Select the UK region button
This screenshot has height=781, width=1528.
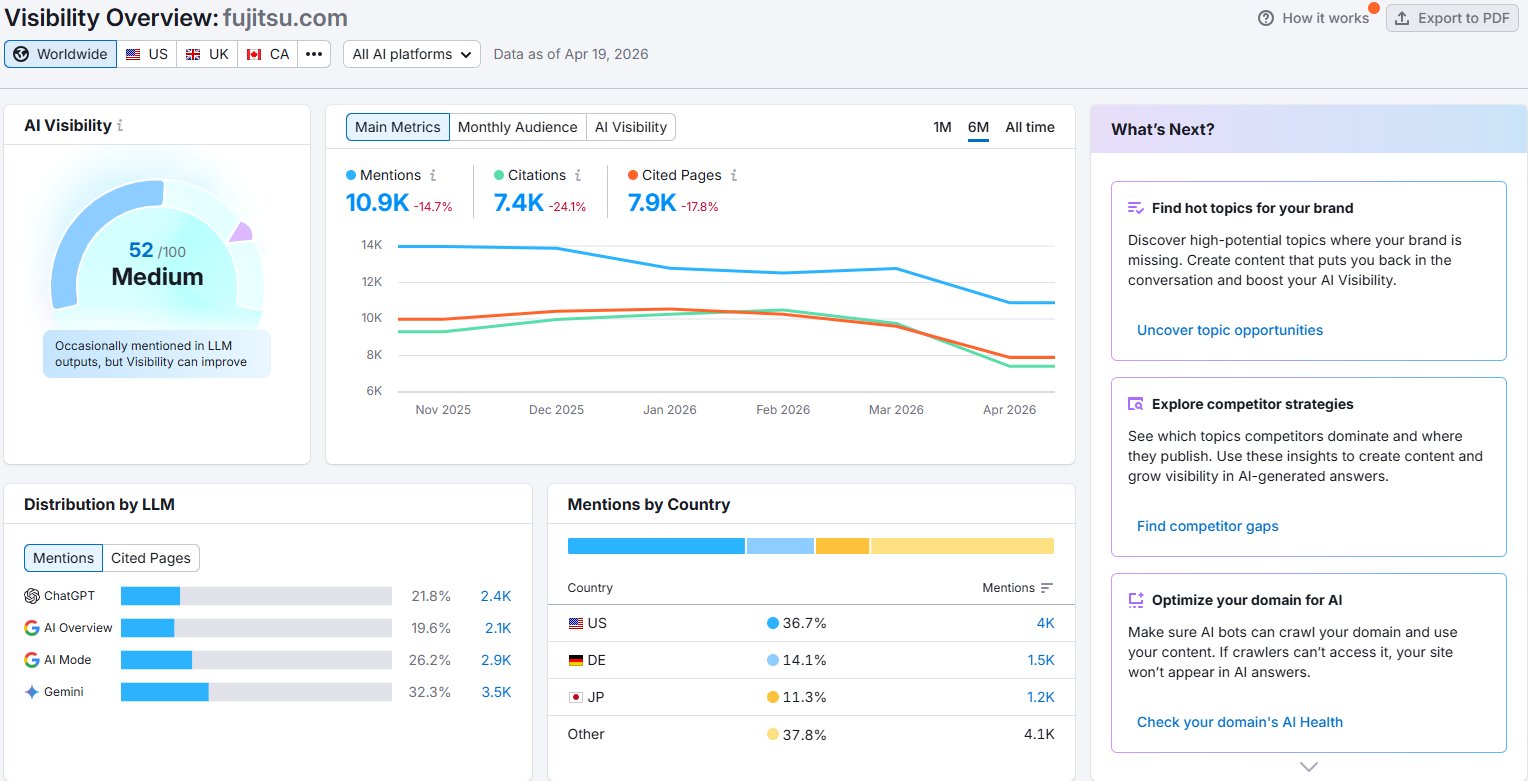(207, 54)
